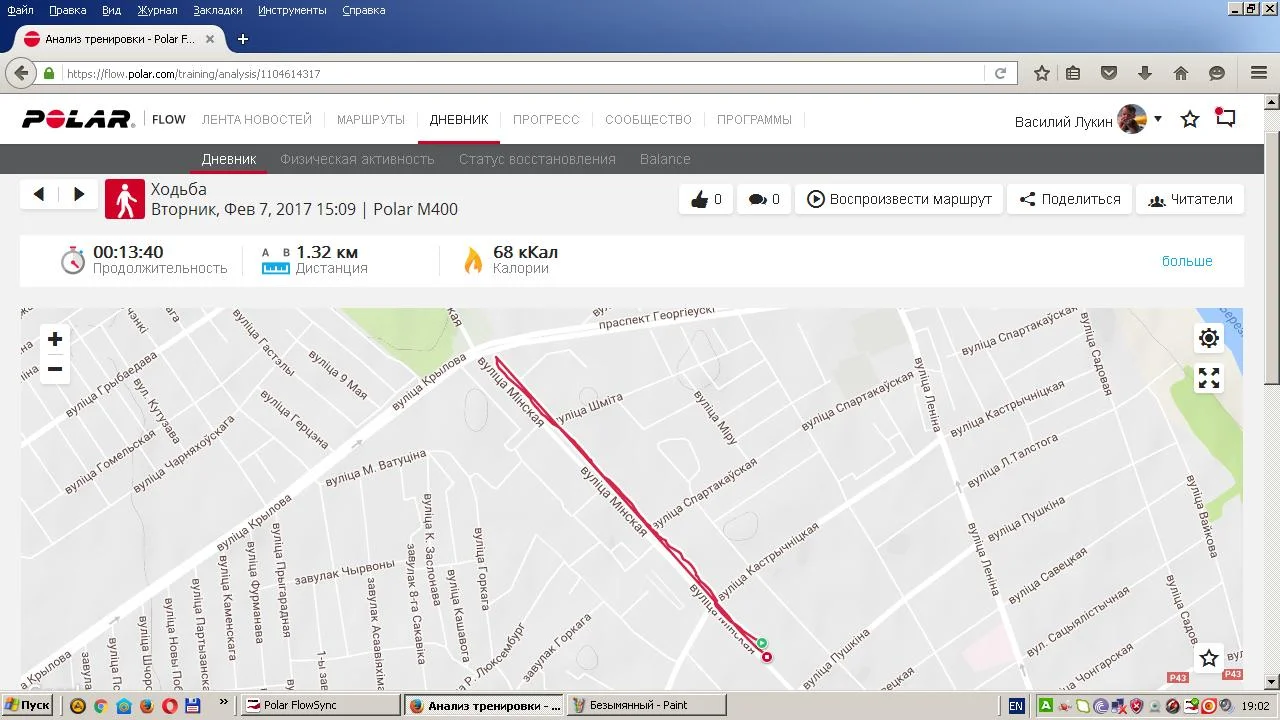This screenshot has width=1280, height=720.
Task: Open the Firefox bookmarks list icon
Action: 1073,73
